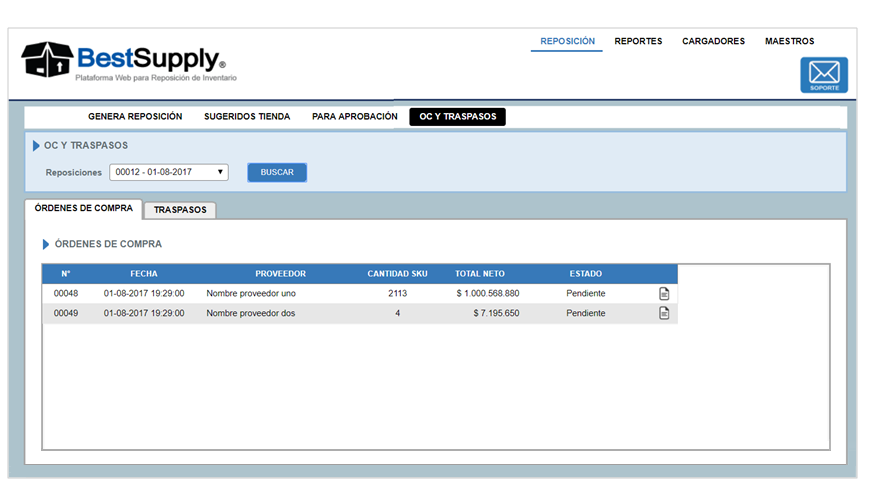Viewport: 870px width, 500px height.
Task: Go to PARA APROBACIÓN section
Action: pos(354,117)
